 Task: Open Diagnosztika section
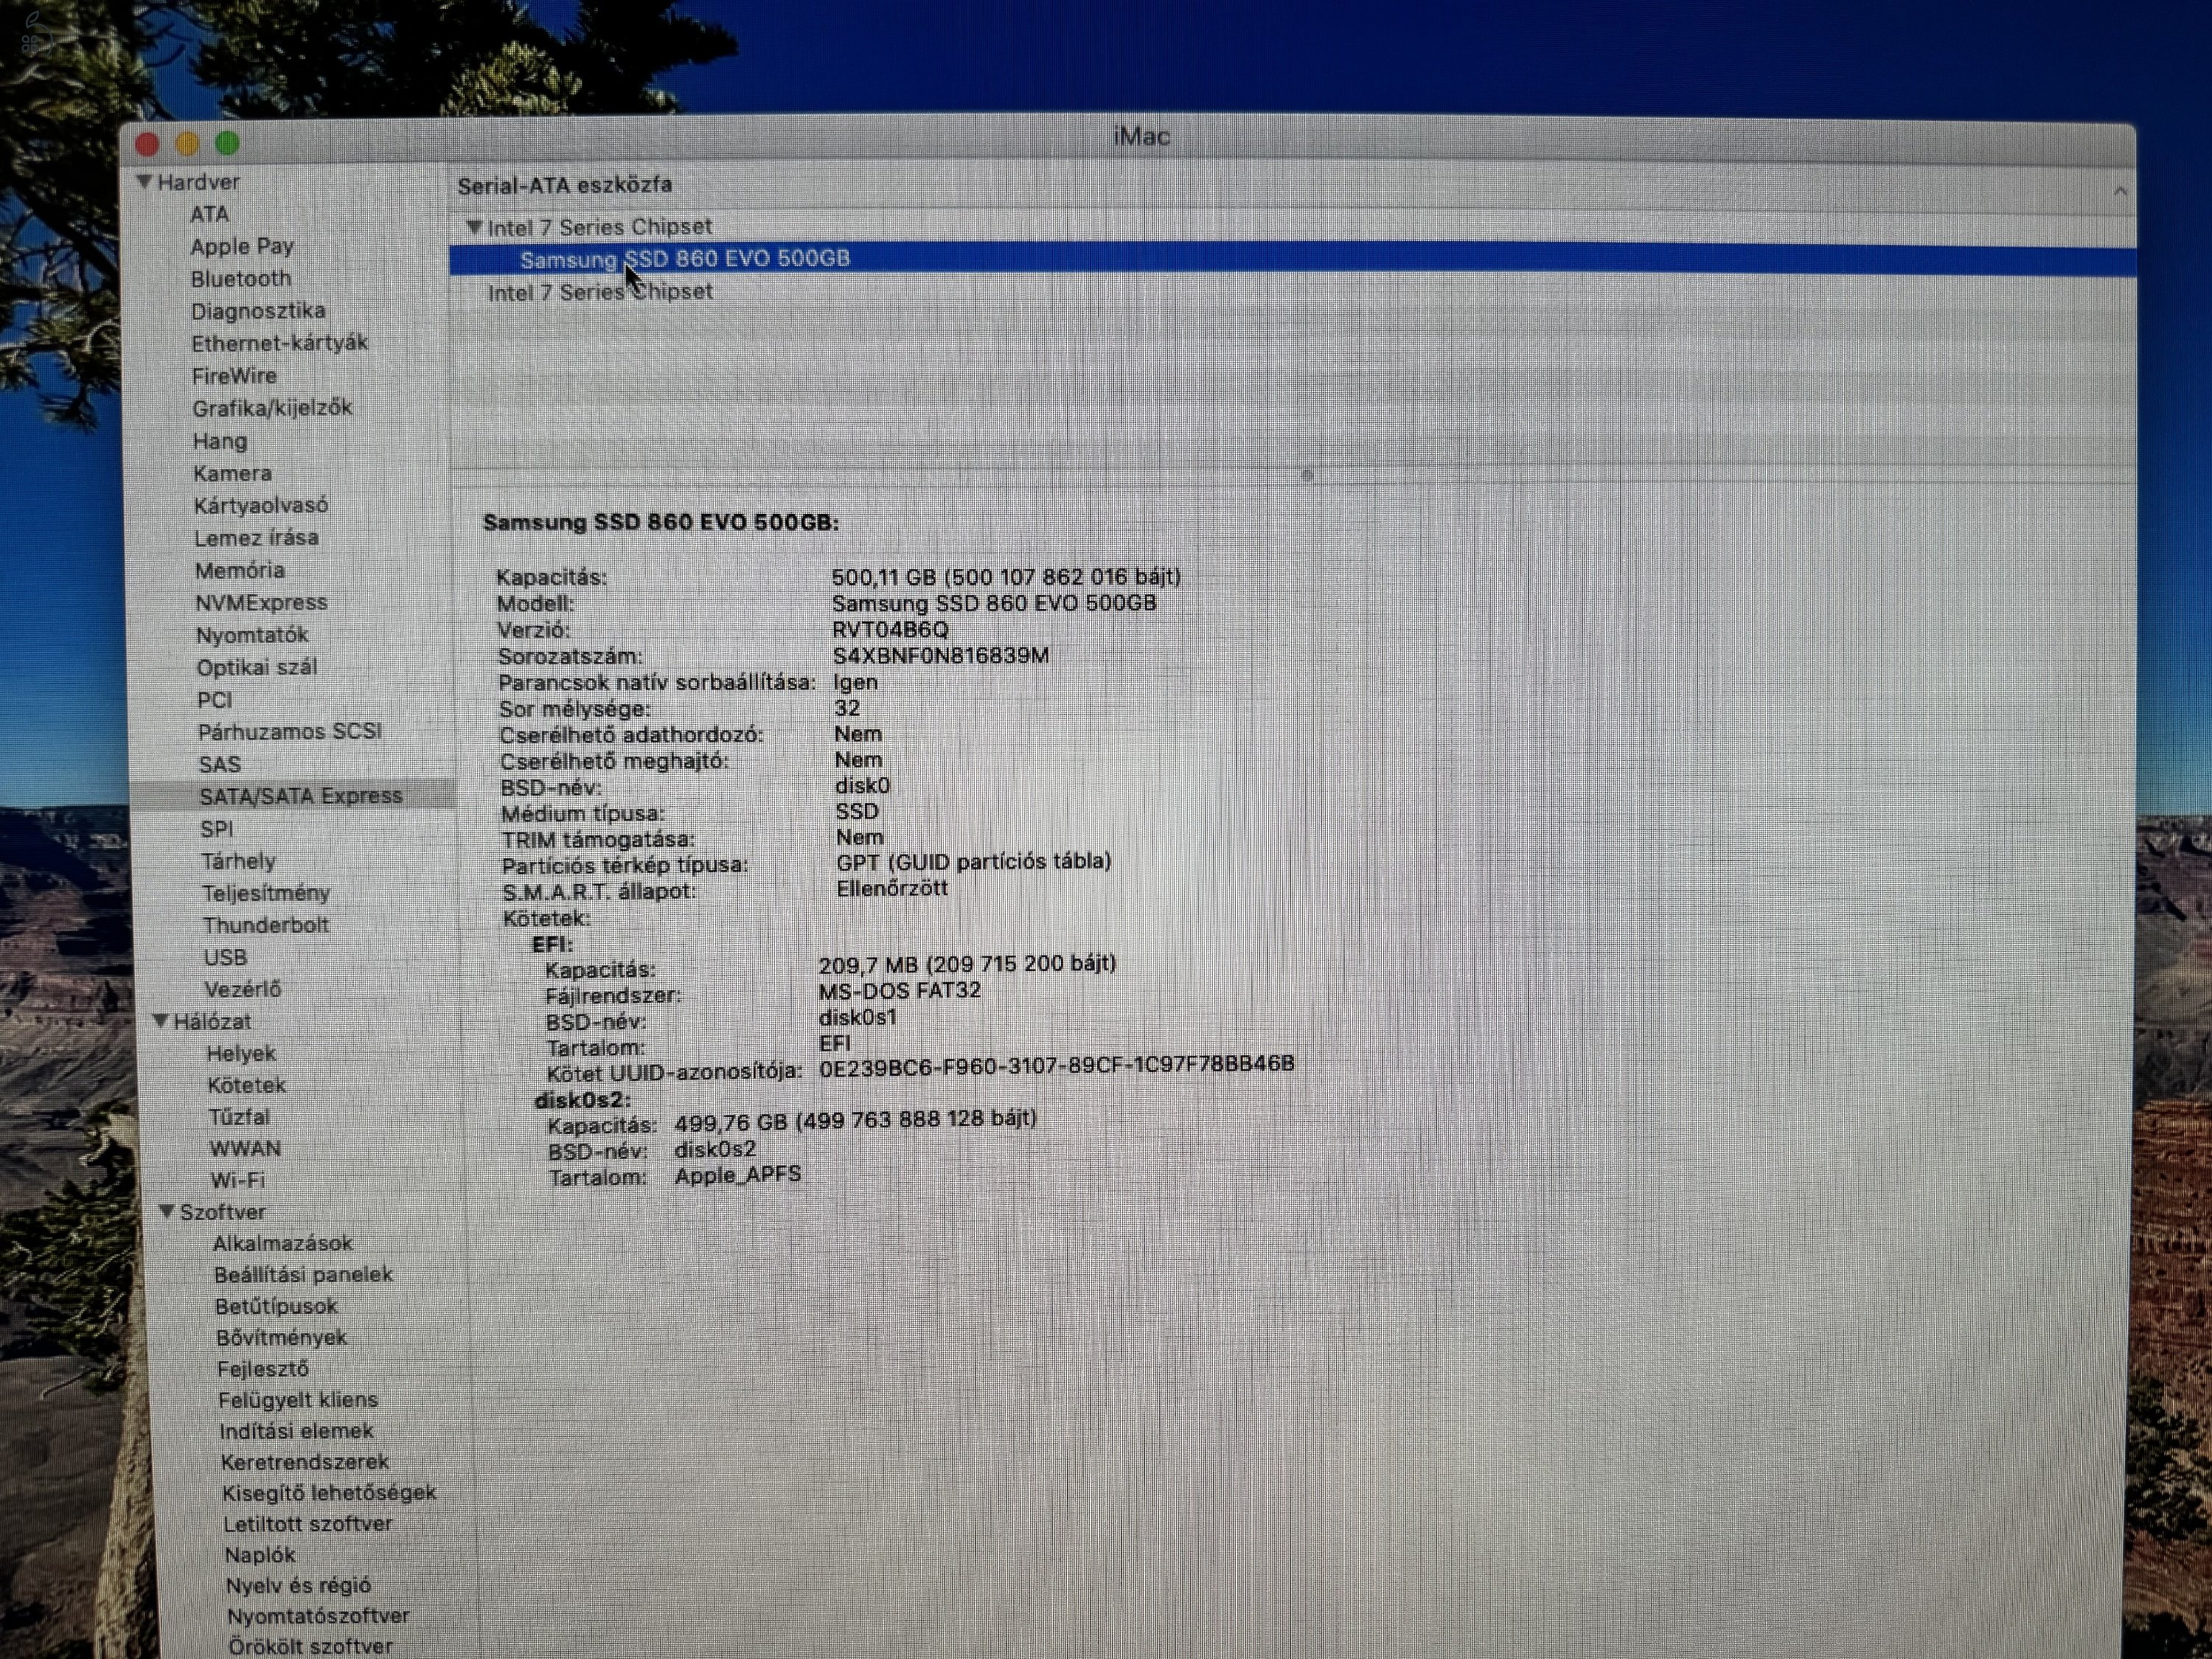[x=258, y=311]
